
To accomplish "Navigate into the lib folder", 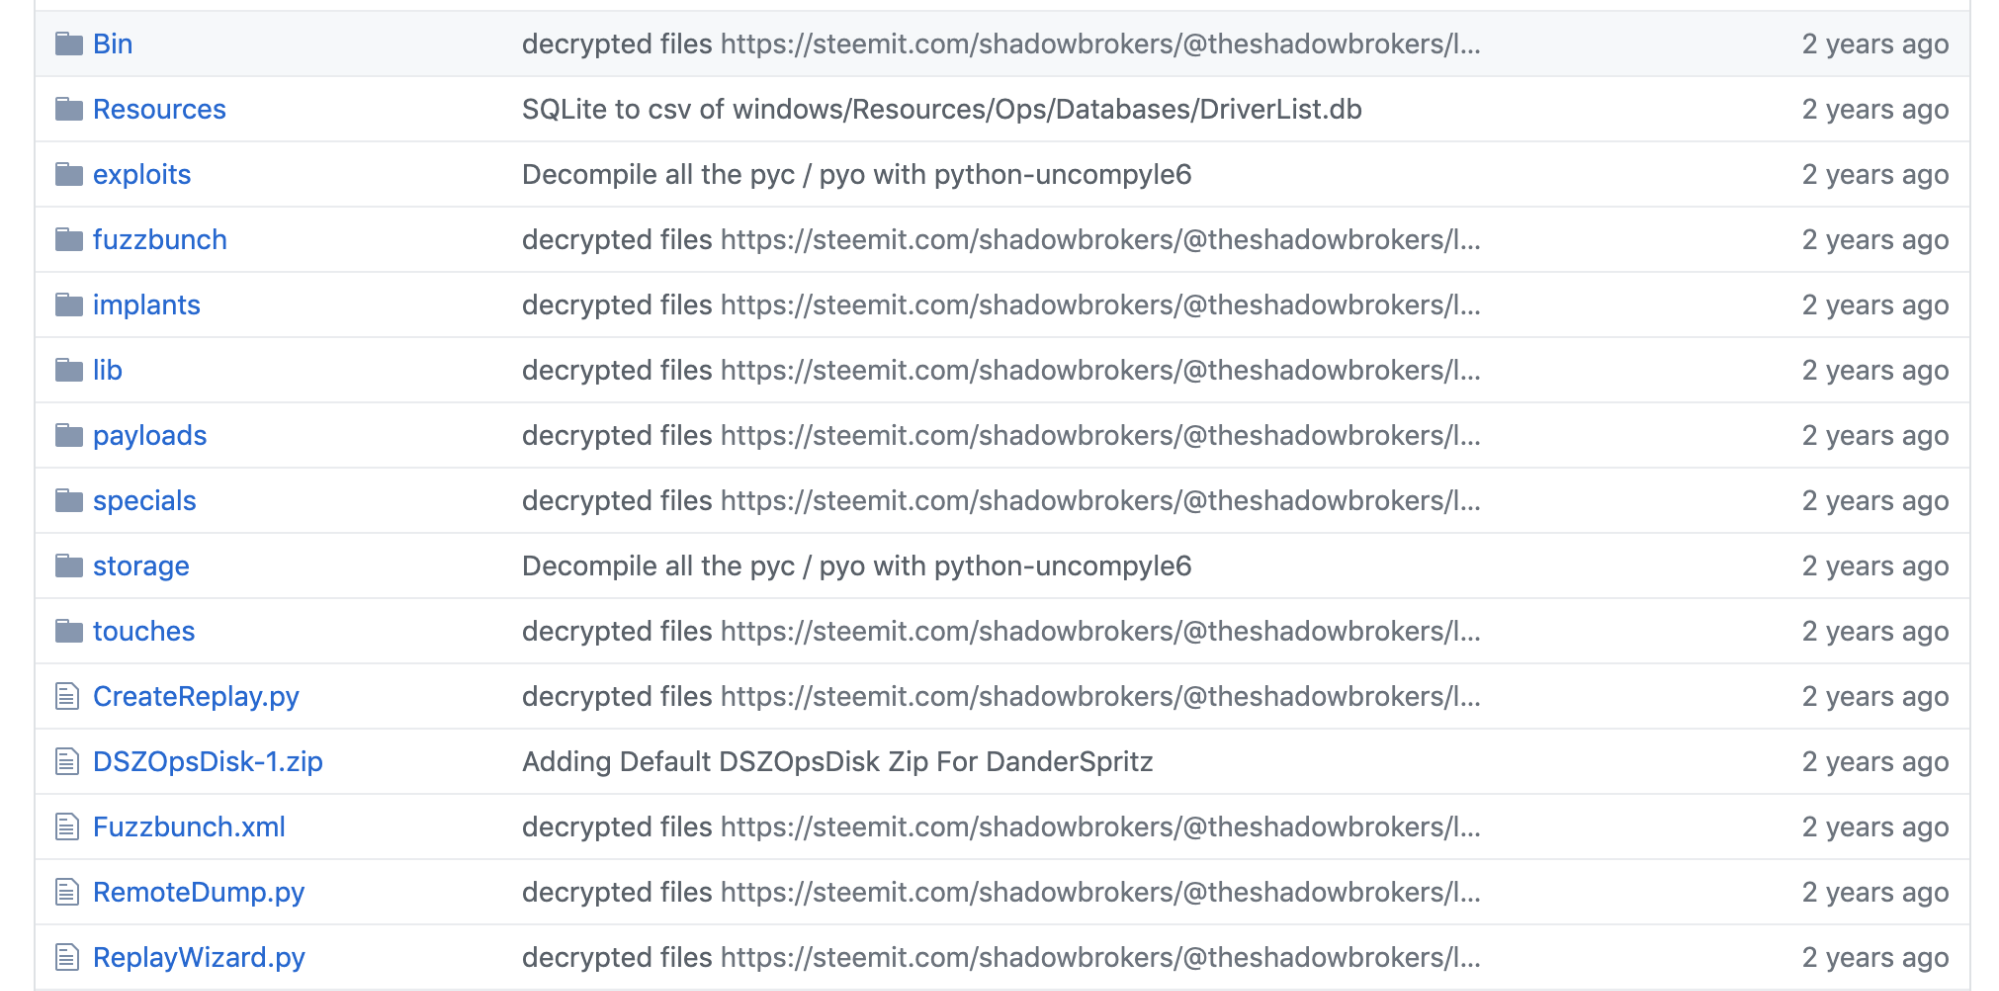I will click(x=107, y=370).
